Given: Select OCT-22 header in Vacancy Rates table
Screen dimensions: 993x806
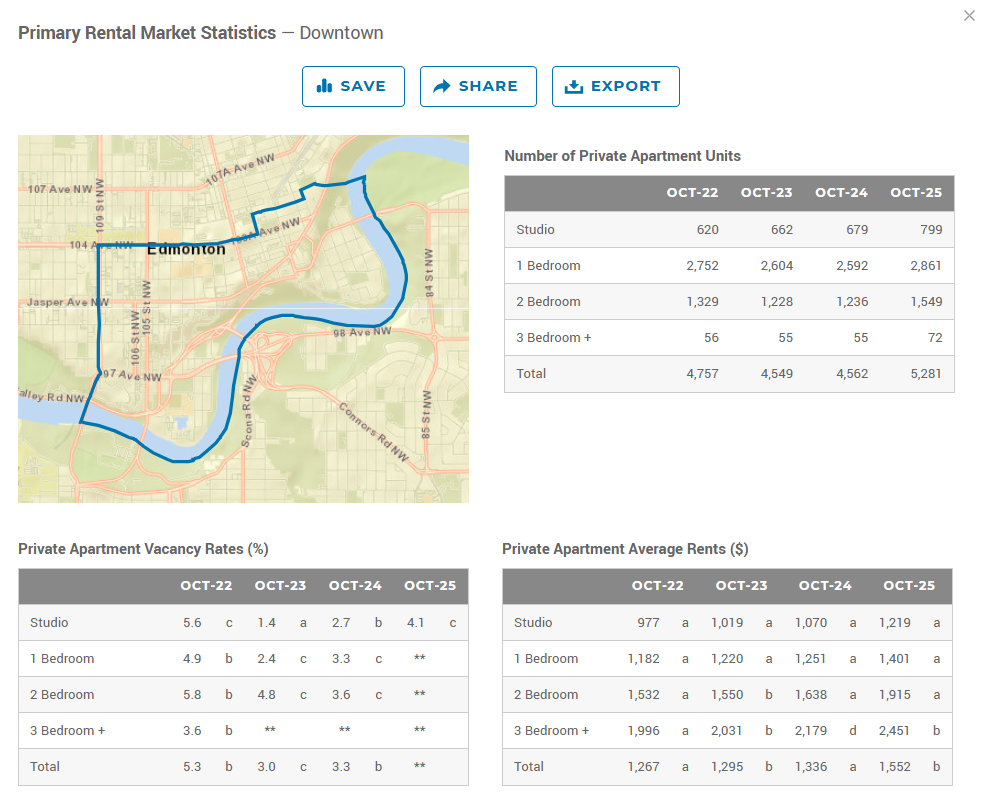Looking at the screenshot, I should click(x=208, y=586).
